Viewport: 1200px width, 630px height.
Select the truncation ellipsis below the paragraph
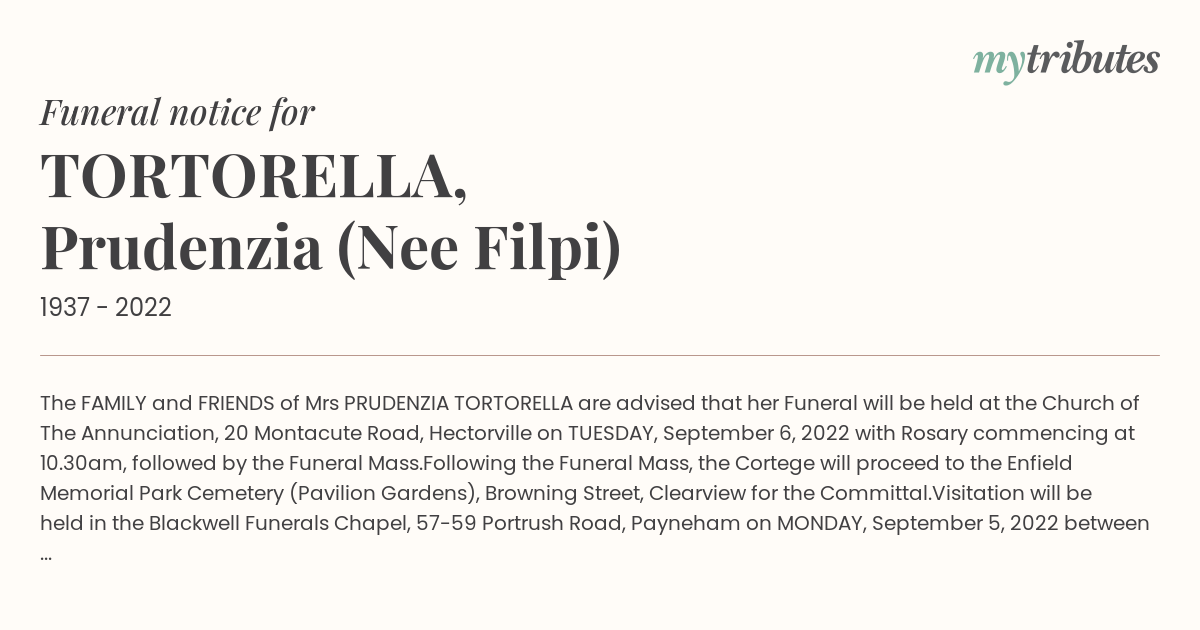coord(46,557)
